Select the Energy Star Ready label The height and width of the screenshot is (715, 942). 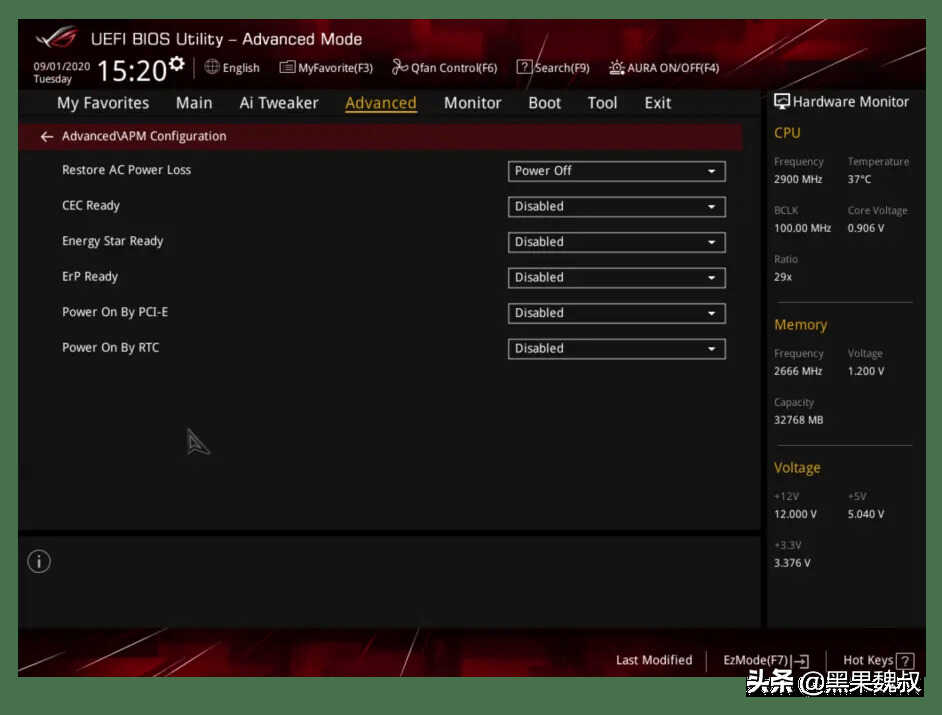[112, 241]
